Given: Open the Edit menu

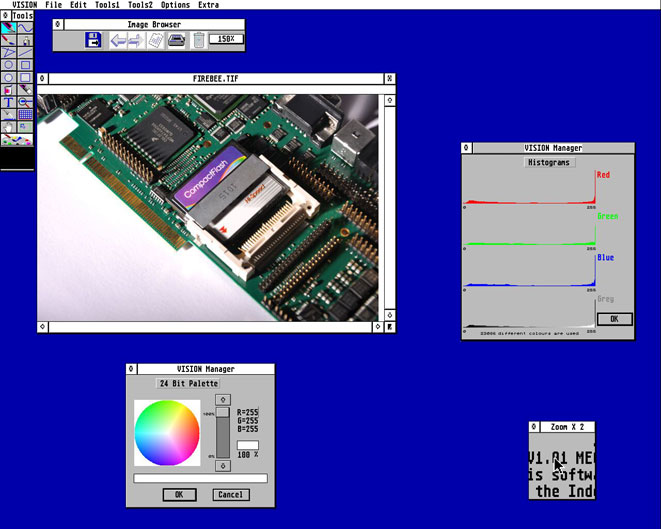Looking at the screenshot, I should 78,5.
